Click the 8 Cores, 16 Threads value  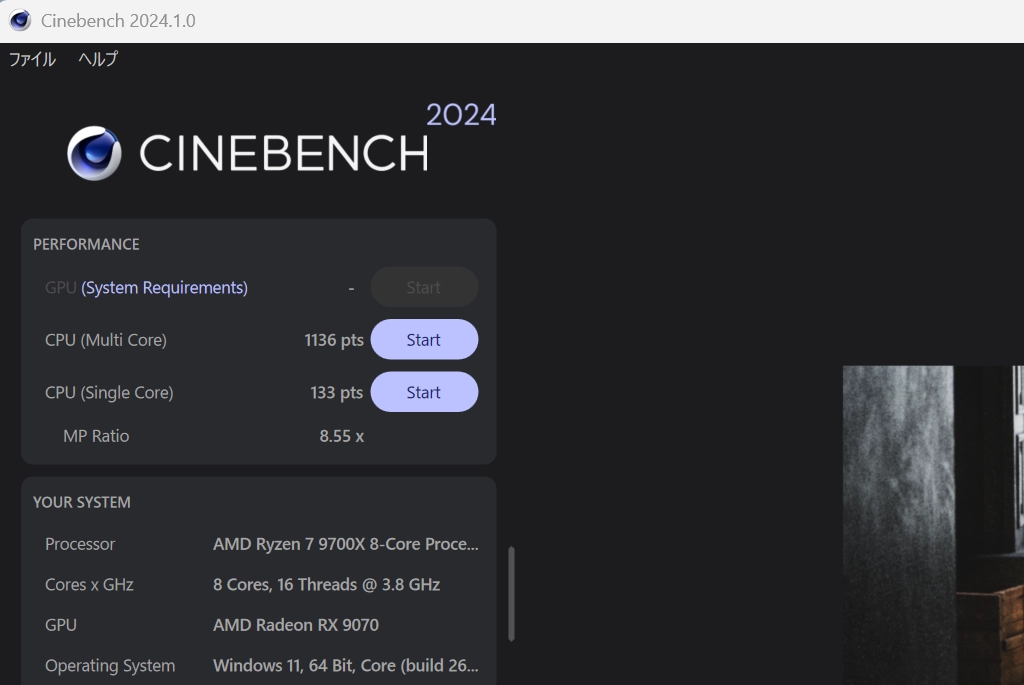coord(327,584)
